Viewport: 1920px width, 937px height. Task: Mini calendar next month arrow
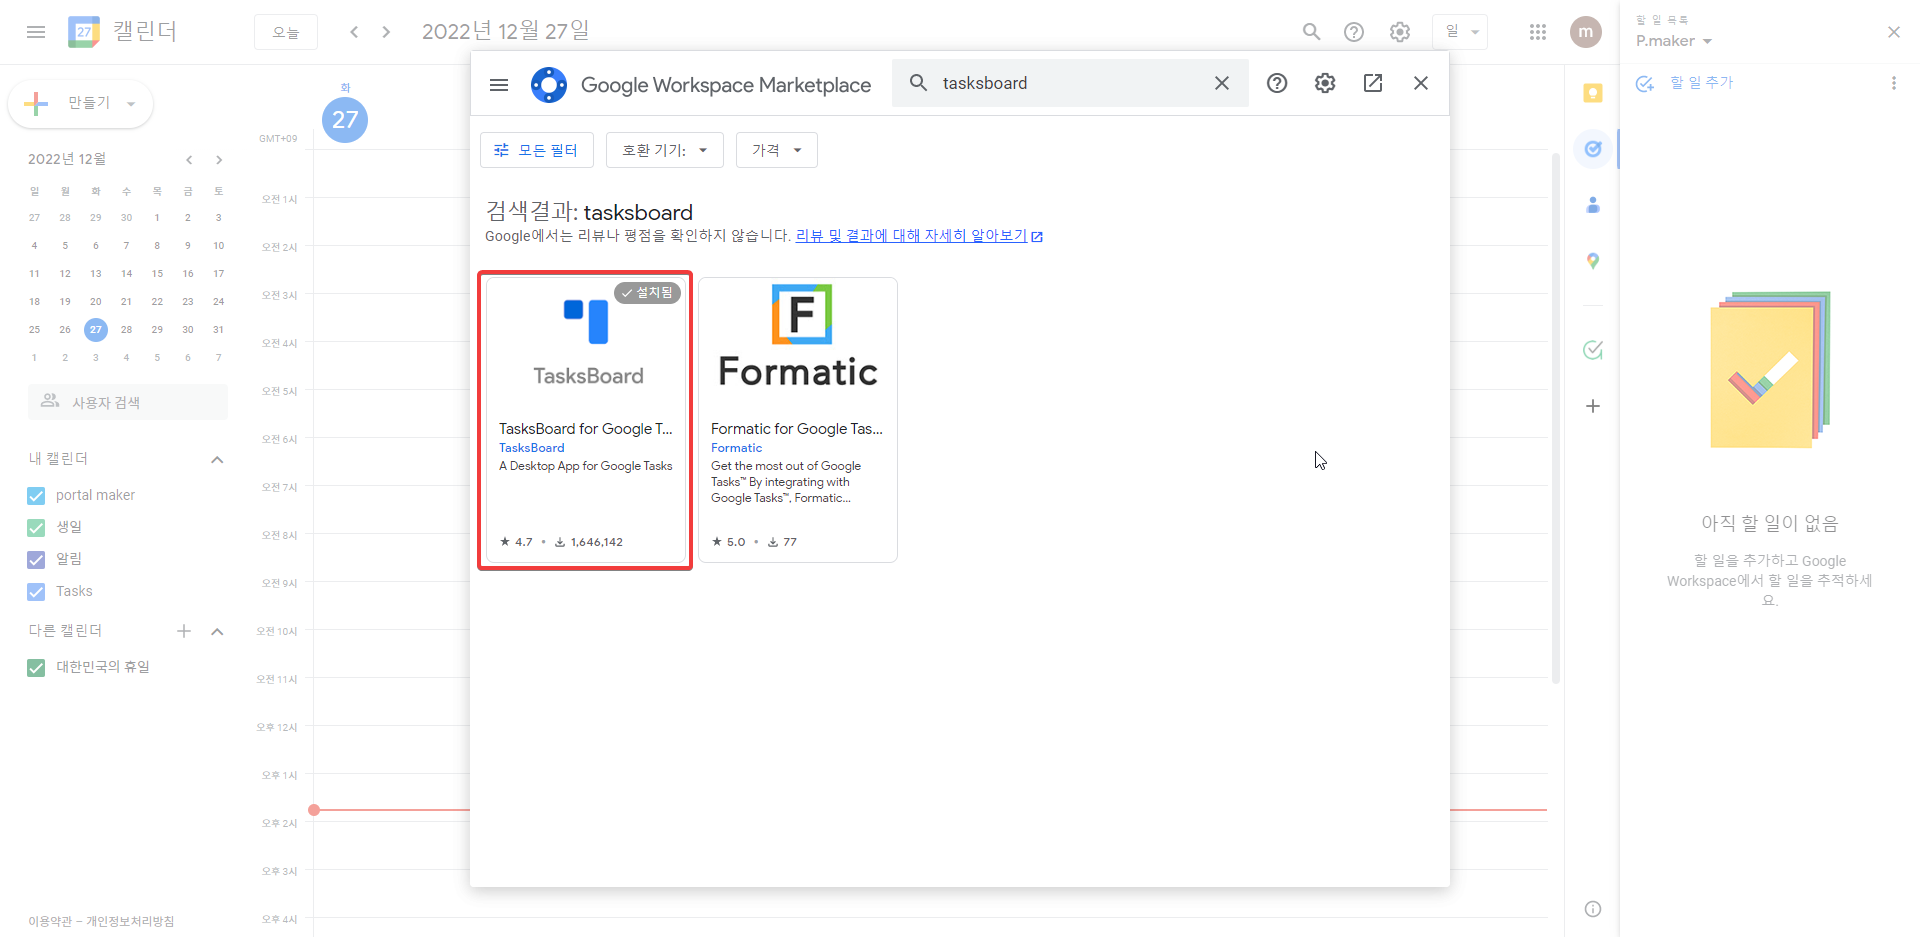tap(219, 160)
